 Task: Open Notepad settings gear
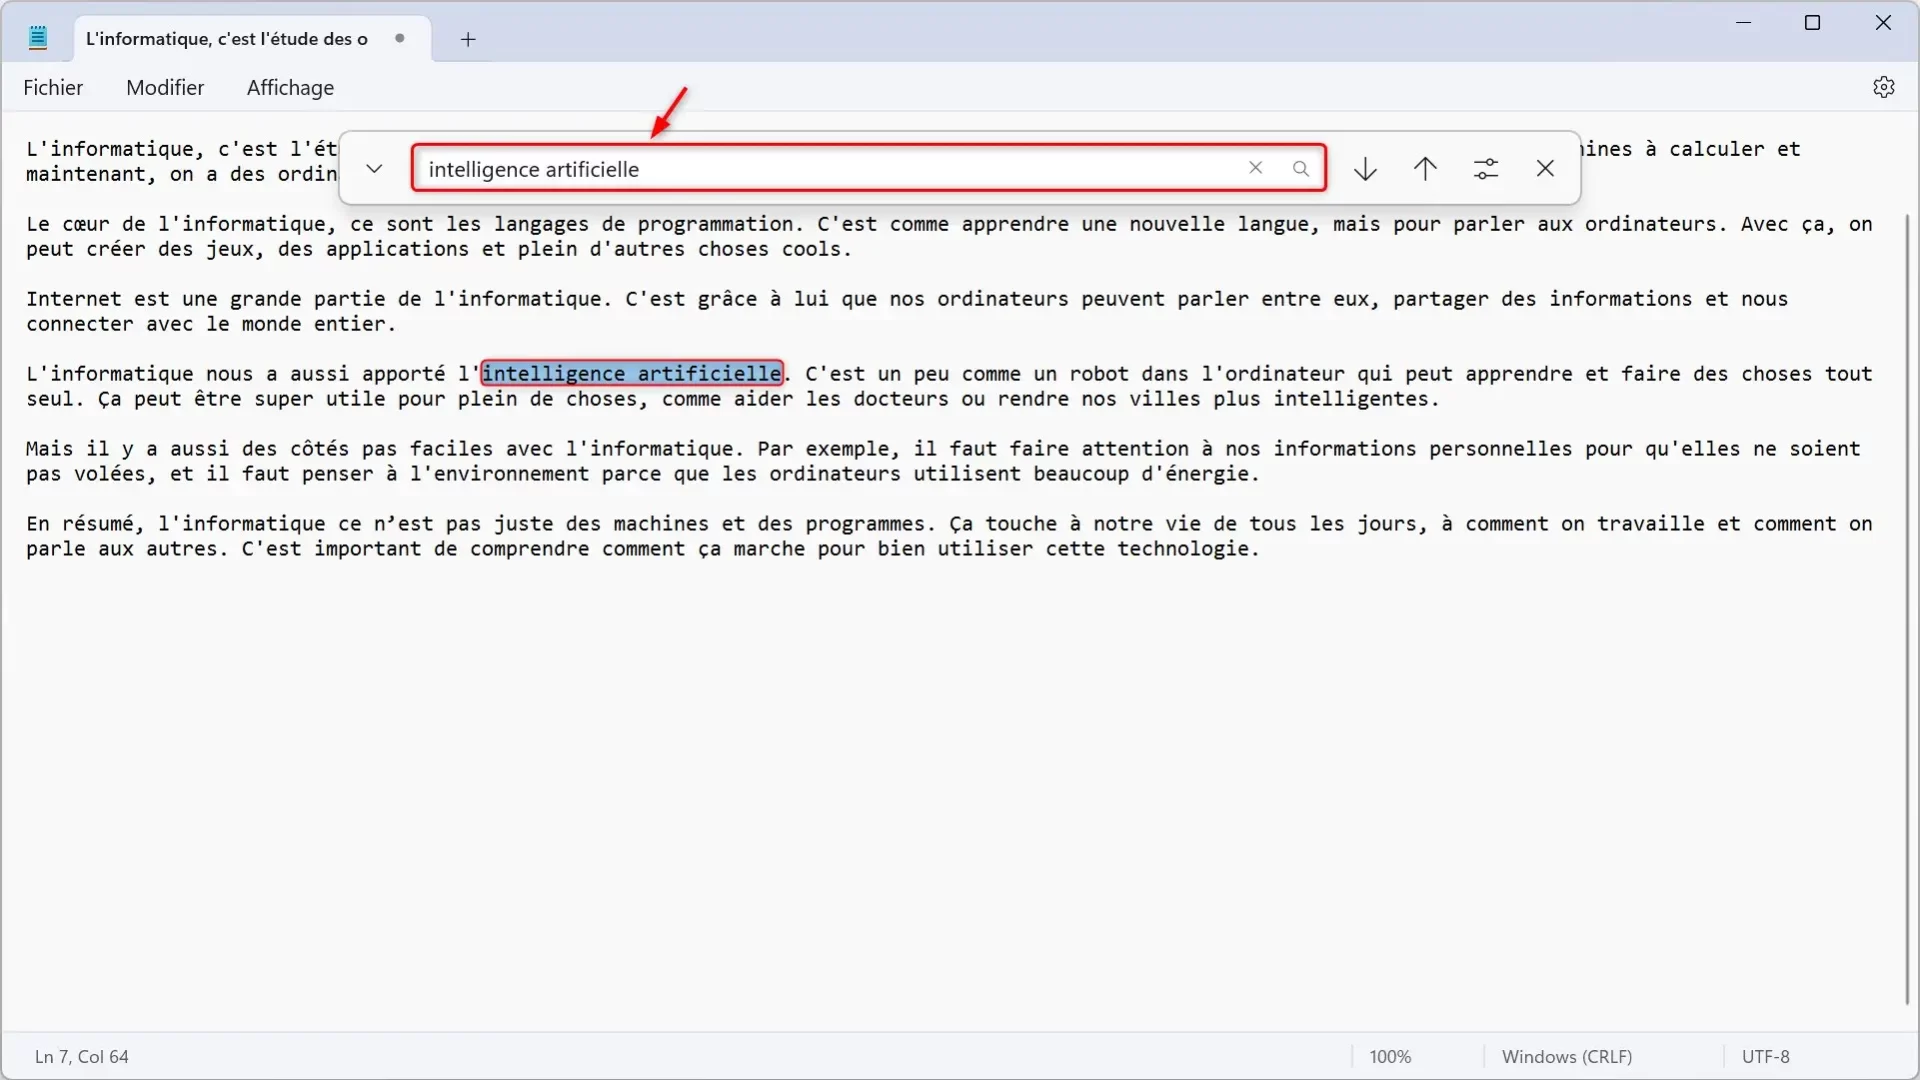(x=1884, y=87)
